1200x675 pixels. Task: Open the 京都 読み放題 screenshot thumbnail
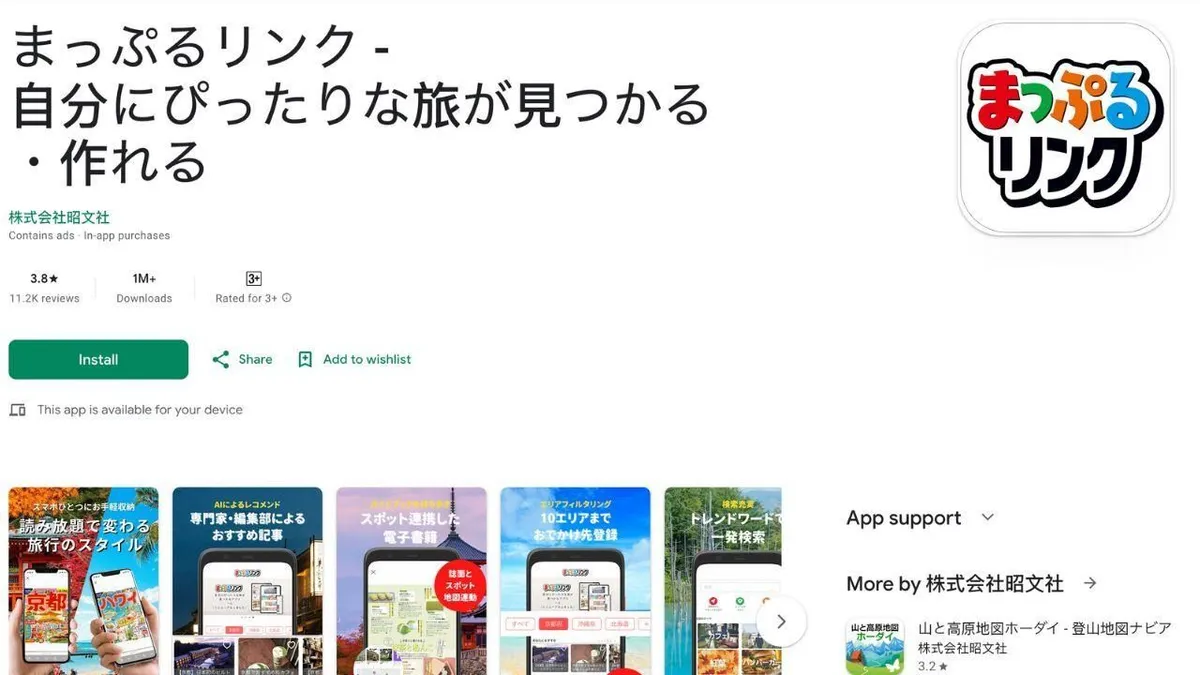click(x=84, y=581)
